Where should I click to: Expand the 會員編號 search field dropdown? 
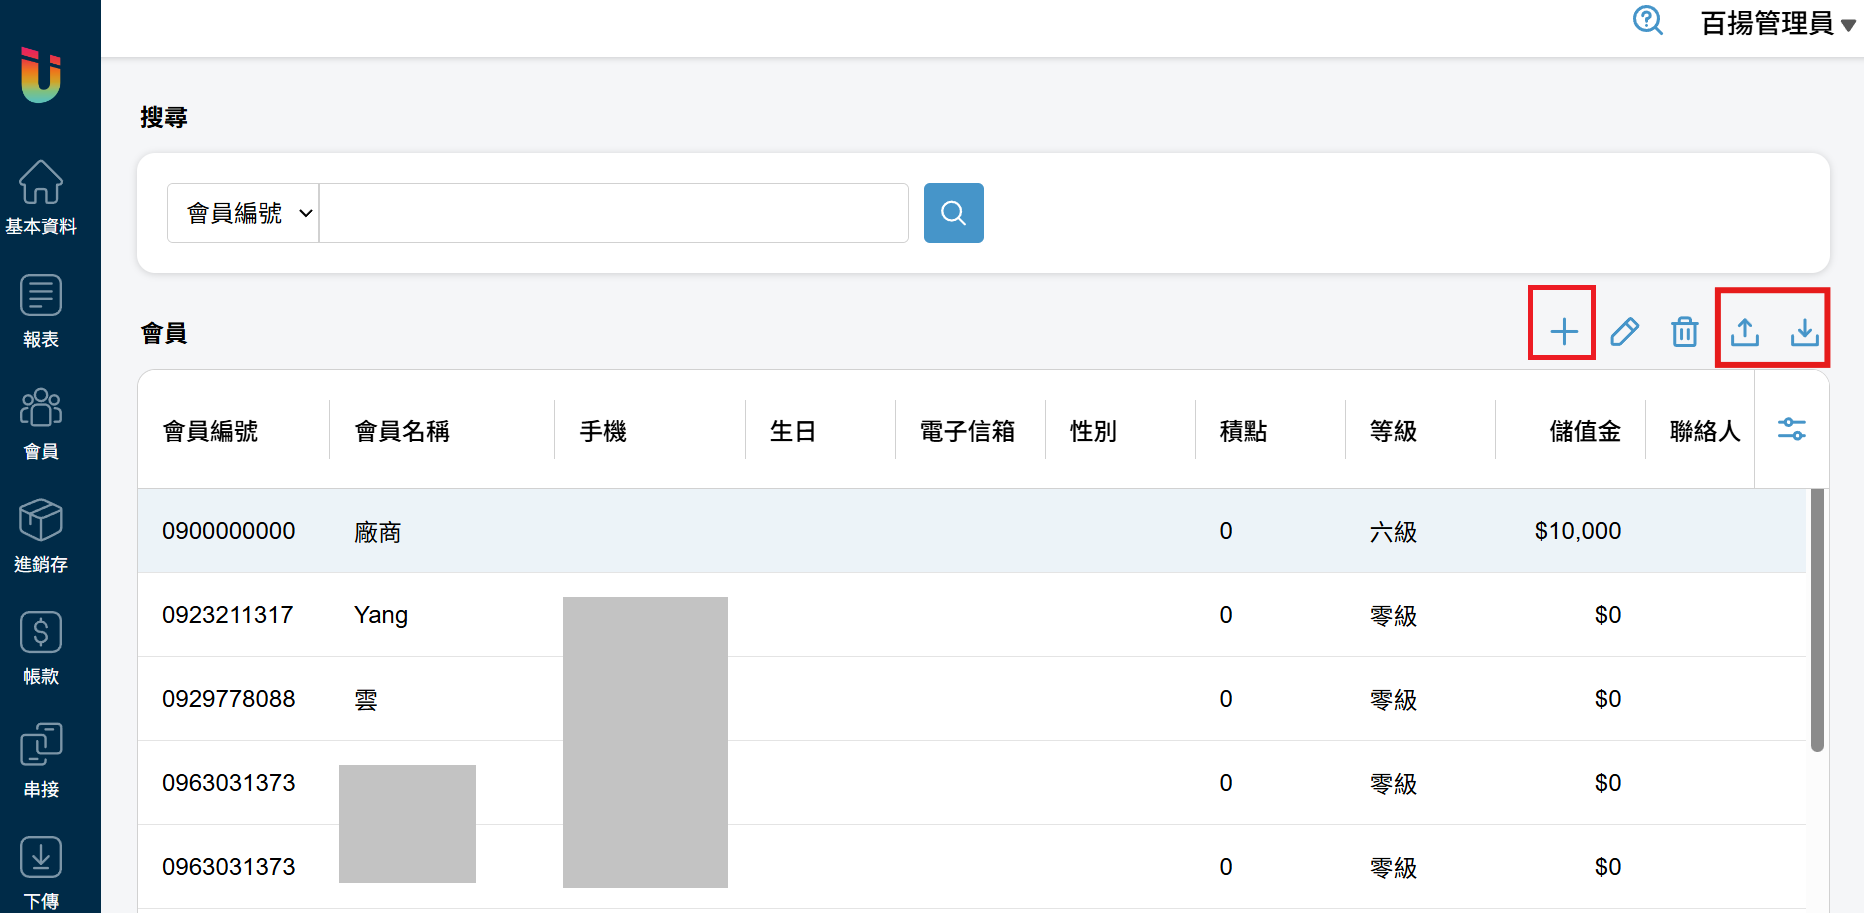243,213
